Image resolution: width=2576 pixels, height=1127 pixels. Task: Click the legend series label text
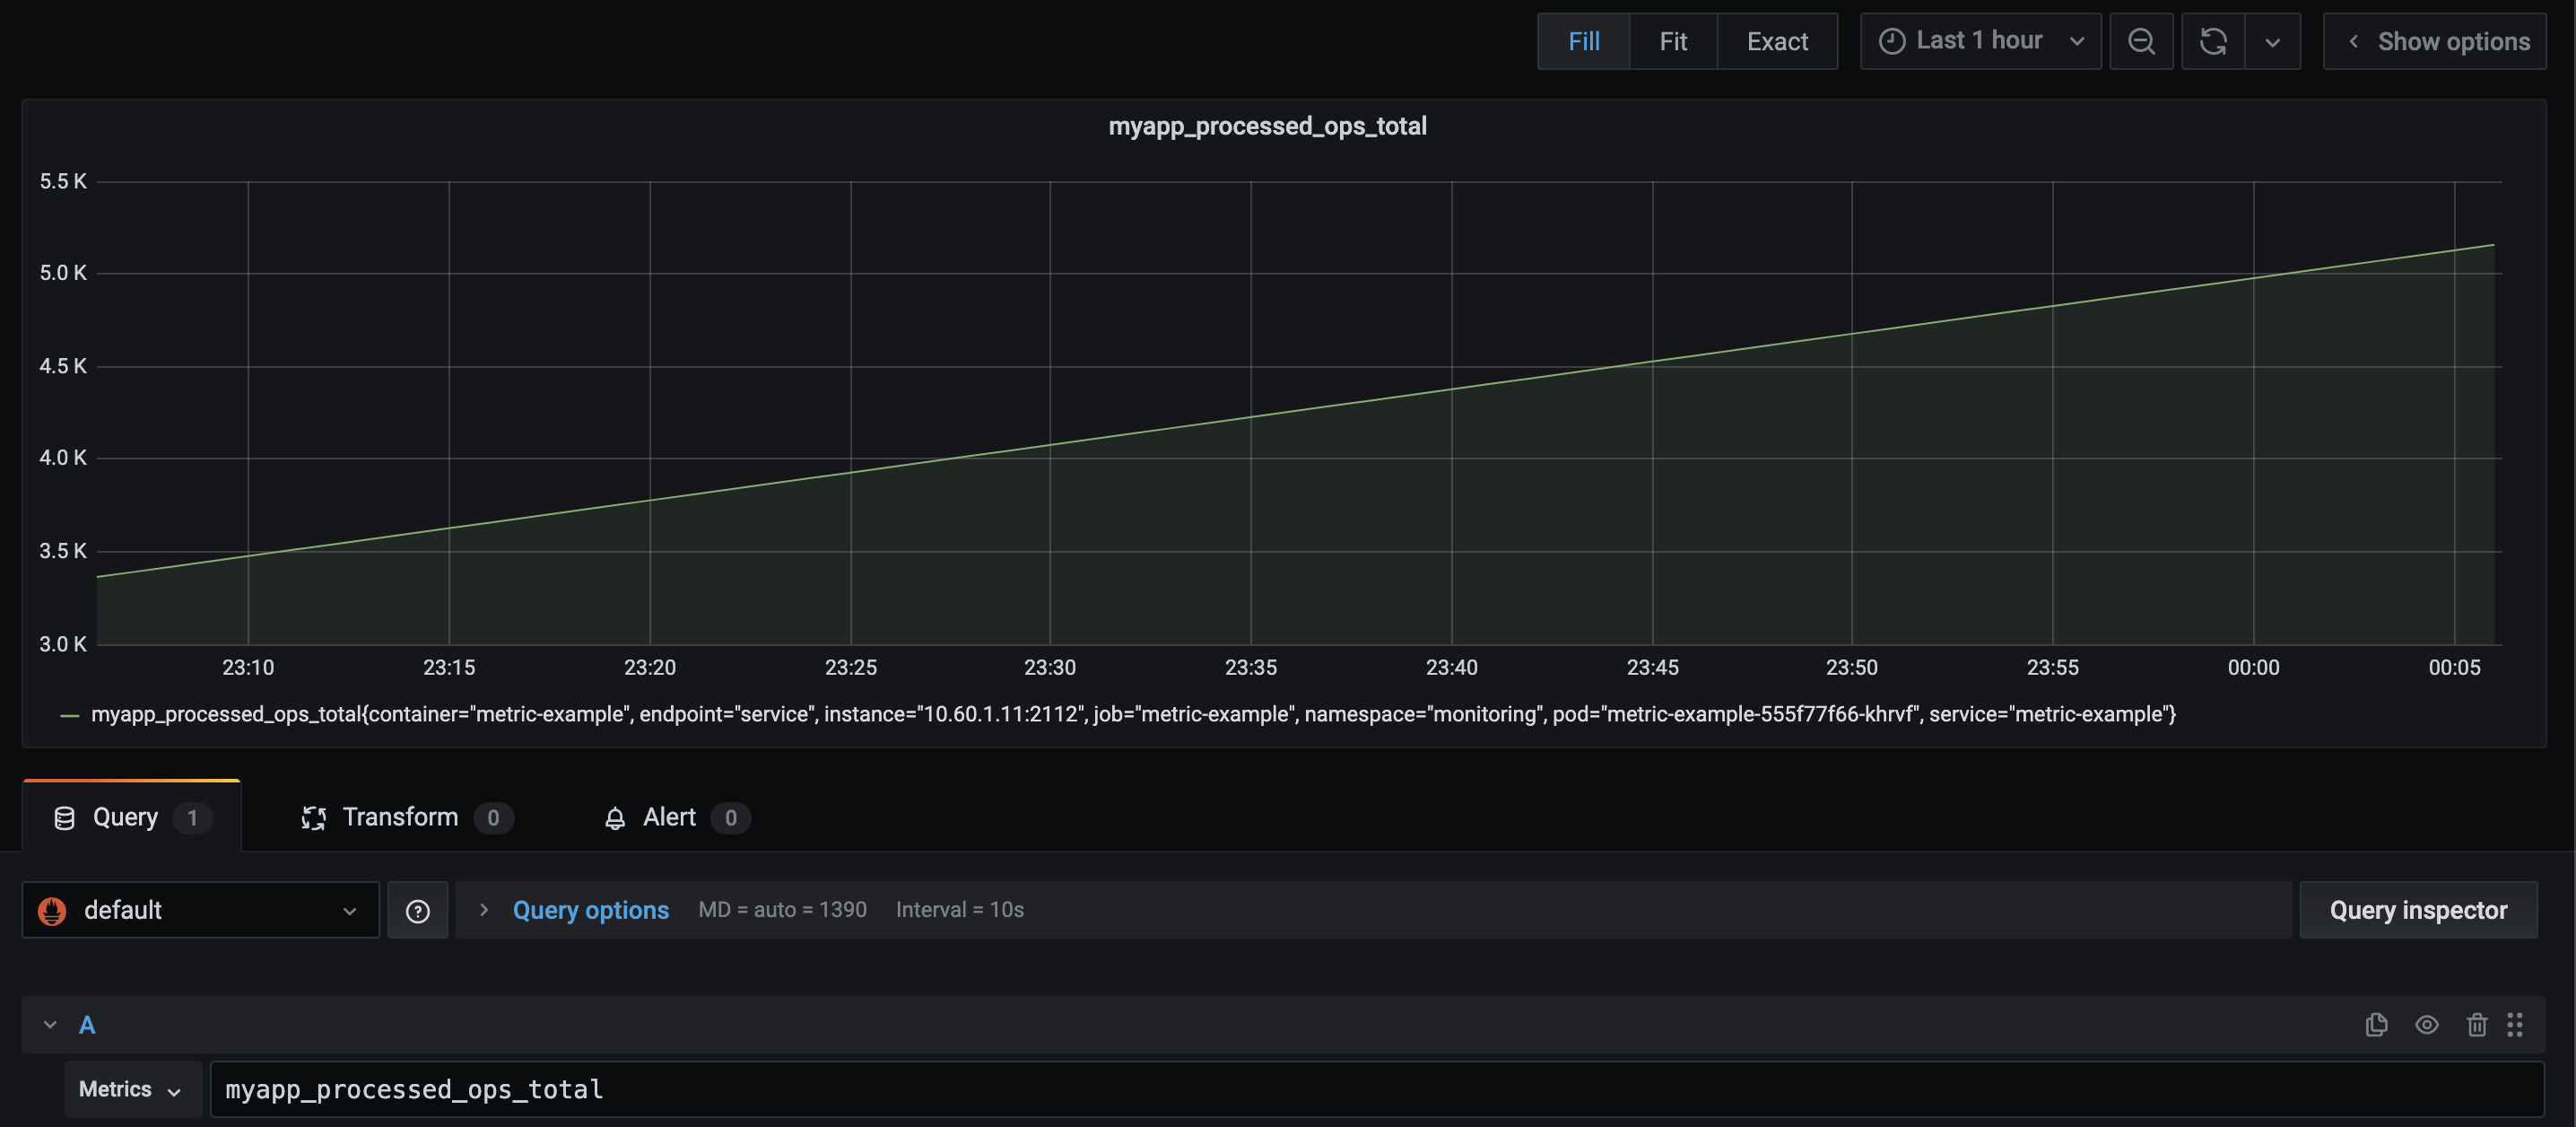[1133, 714]
